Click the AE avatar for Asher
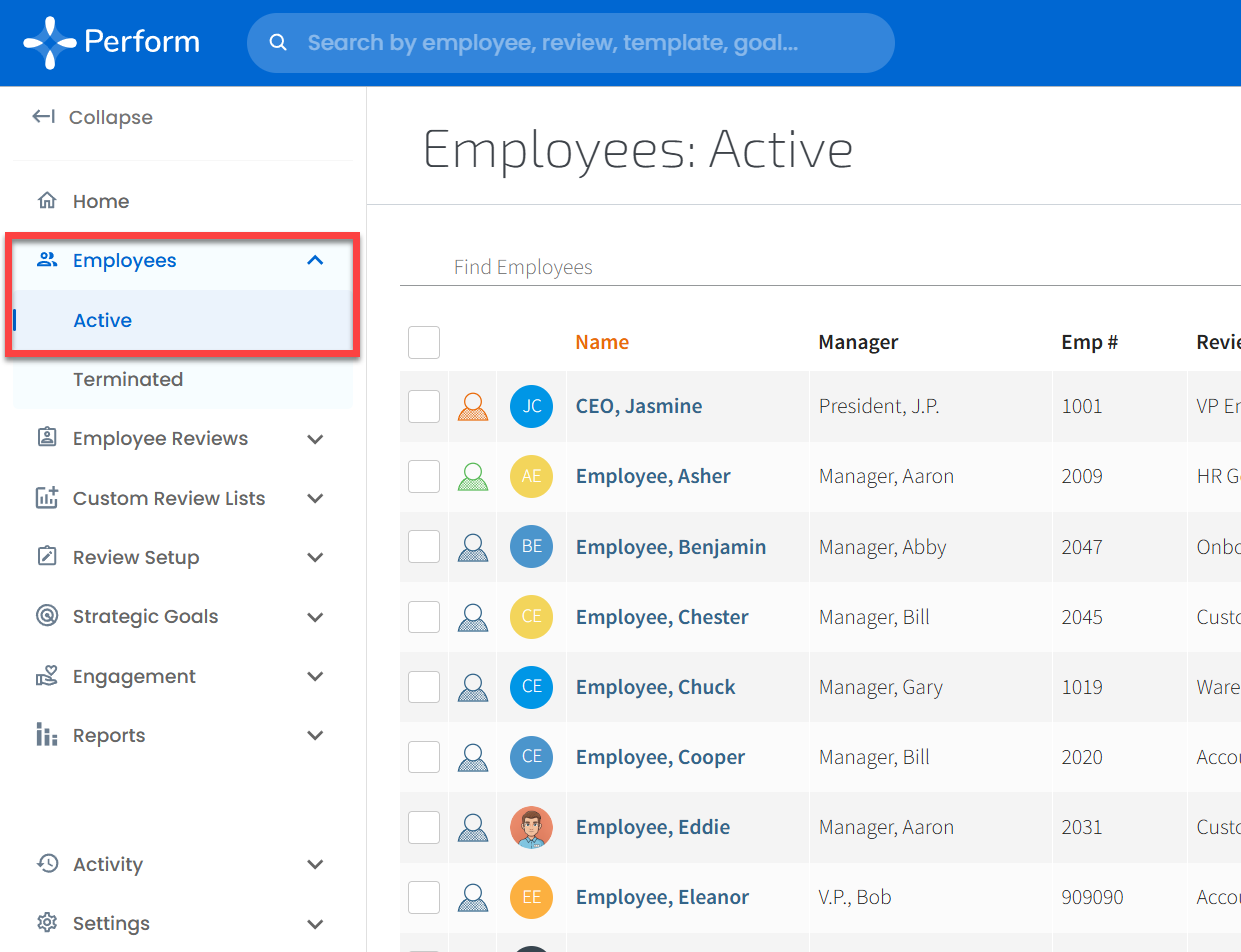Screen dimensions: 1241x952 532,476
